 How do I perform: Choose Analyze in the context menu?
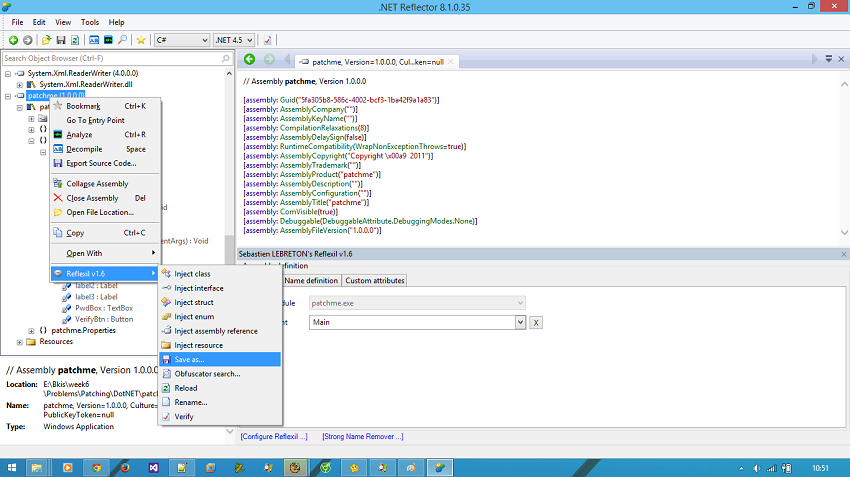[106, 134]
